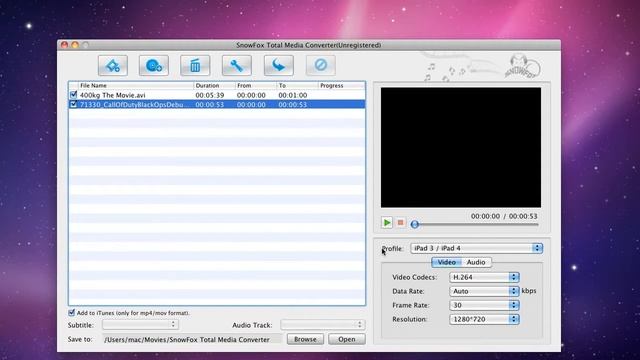The height and width of the screenshot is (360, 640).
Task: Select the 400kg The Movie.avi row
Action: point(217,95)
